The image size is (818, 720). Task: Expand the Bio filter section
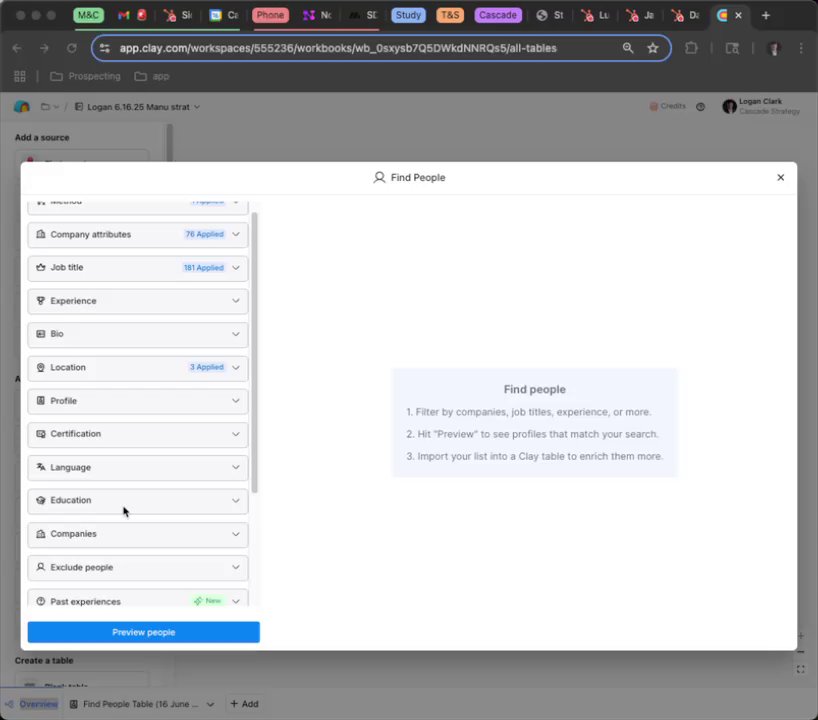point(138,334)
